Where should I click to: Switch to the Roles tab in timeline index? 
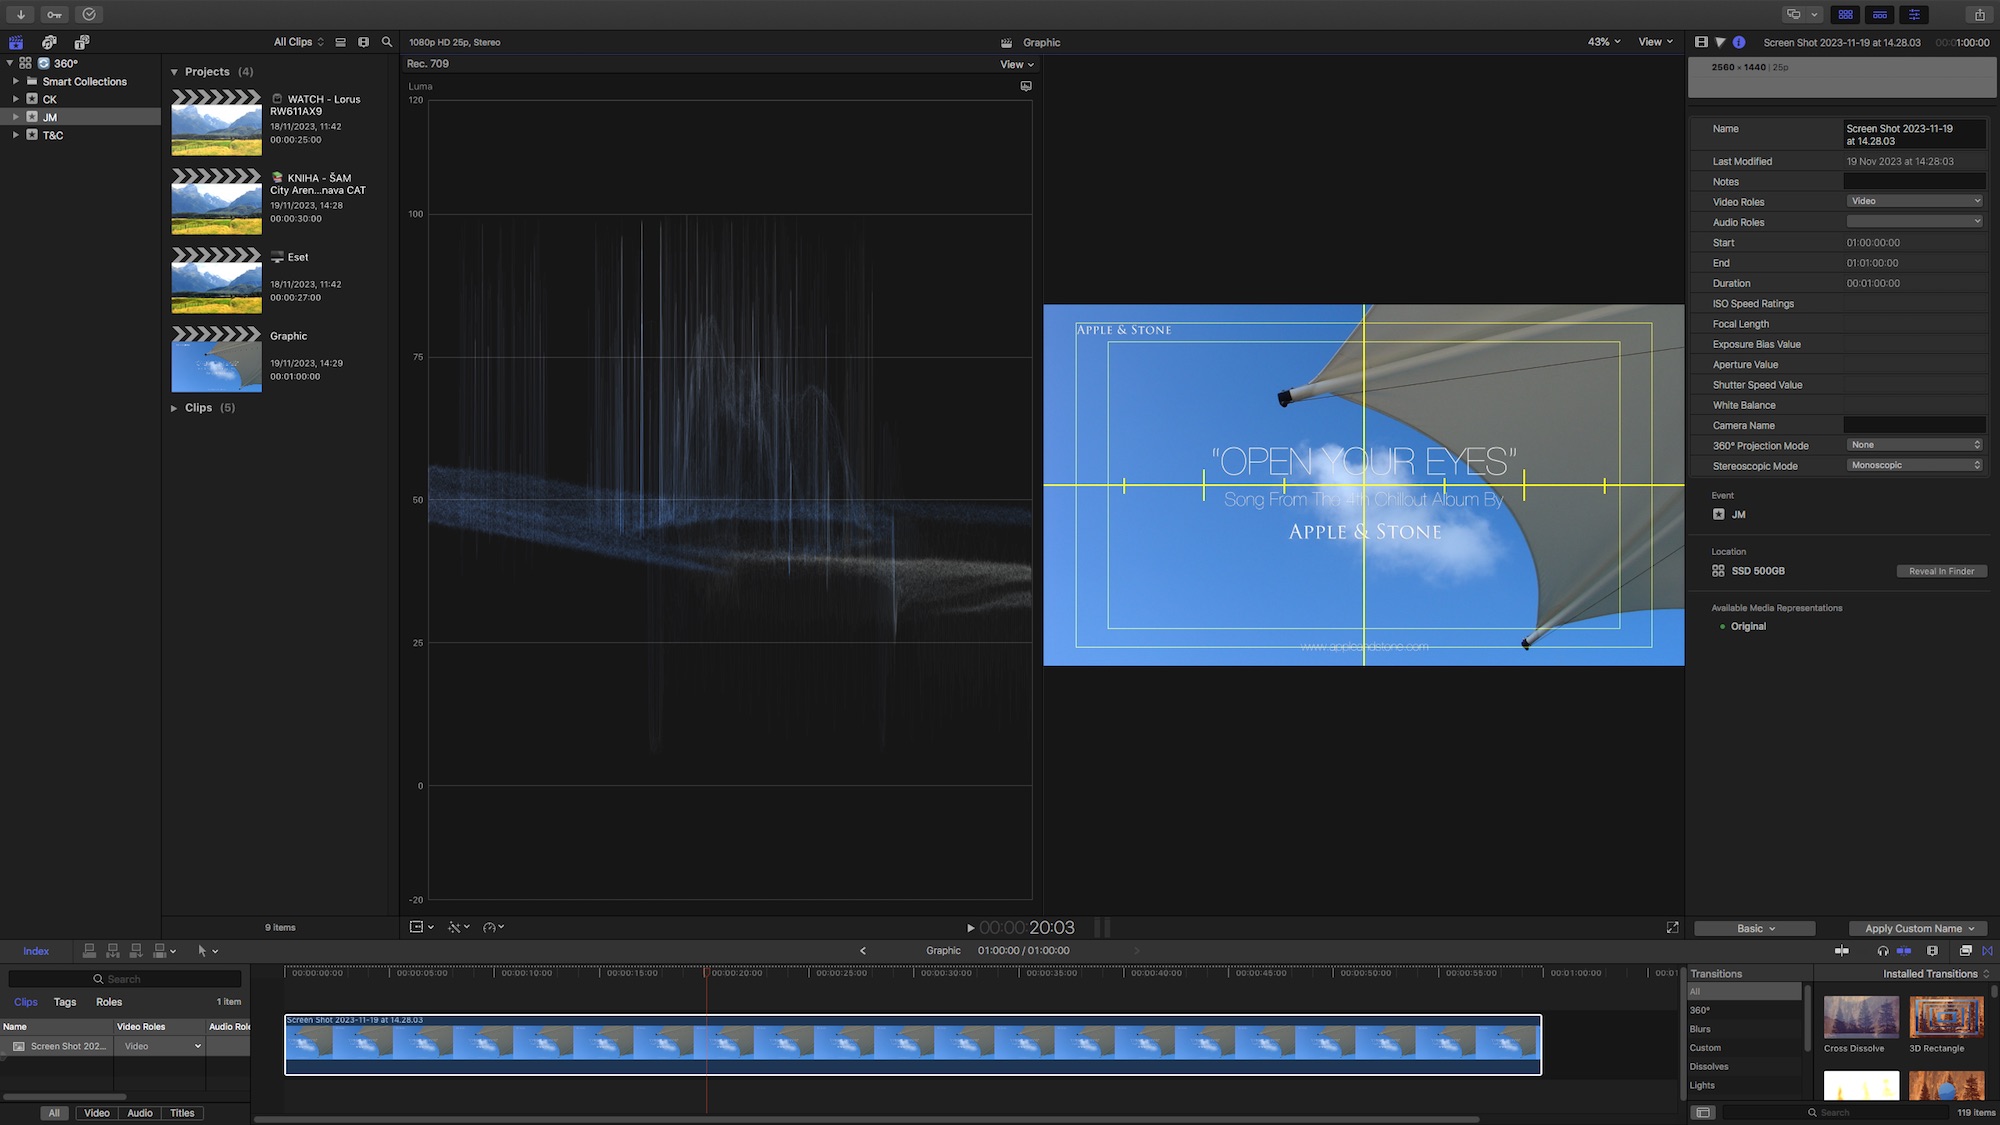click(x=109, y=1002)
